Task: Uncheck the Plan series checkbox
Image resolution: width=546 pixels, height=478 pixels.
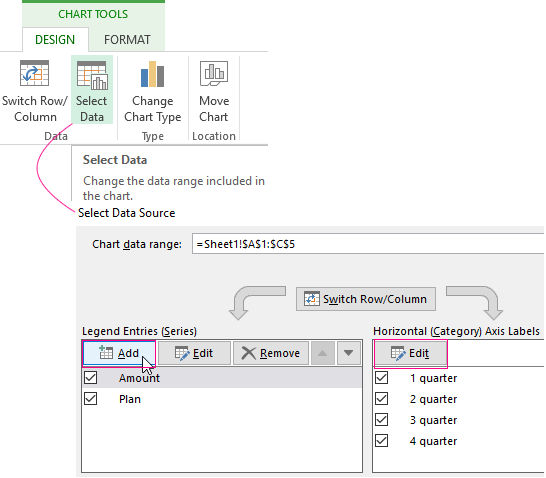Action: click(91, 399)
